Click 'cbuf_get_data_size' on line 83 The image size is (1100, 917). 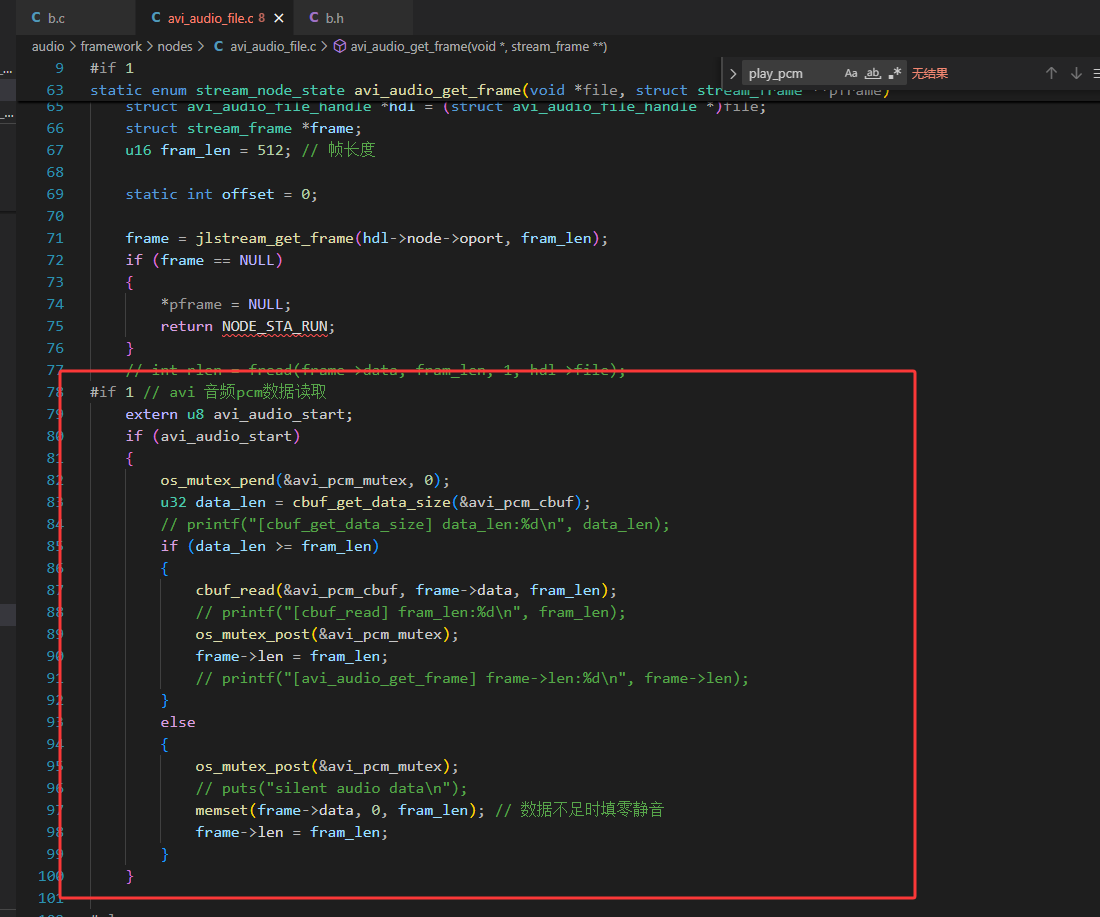371,502
